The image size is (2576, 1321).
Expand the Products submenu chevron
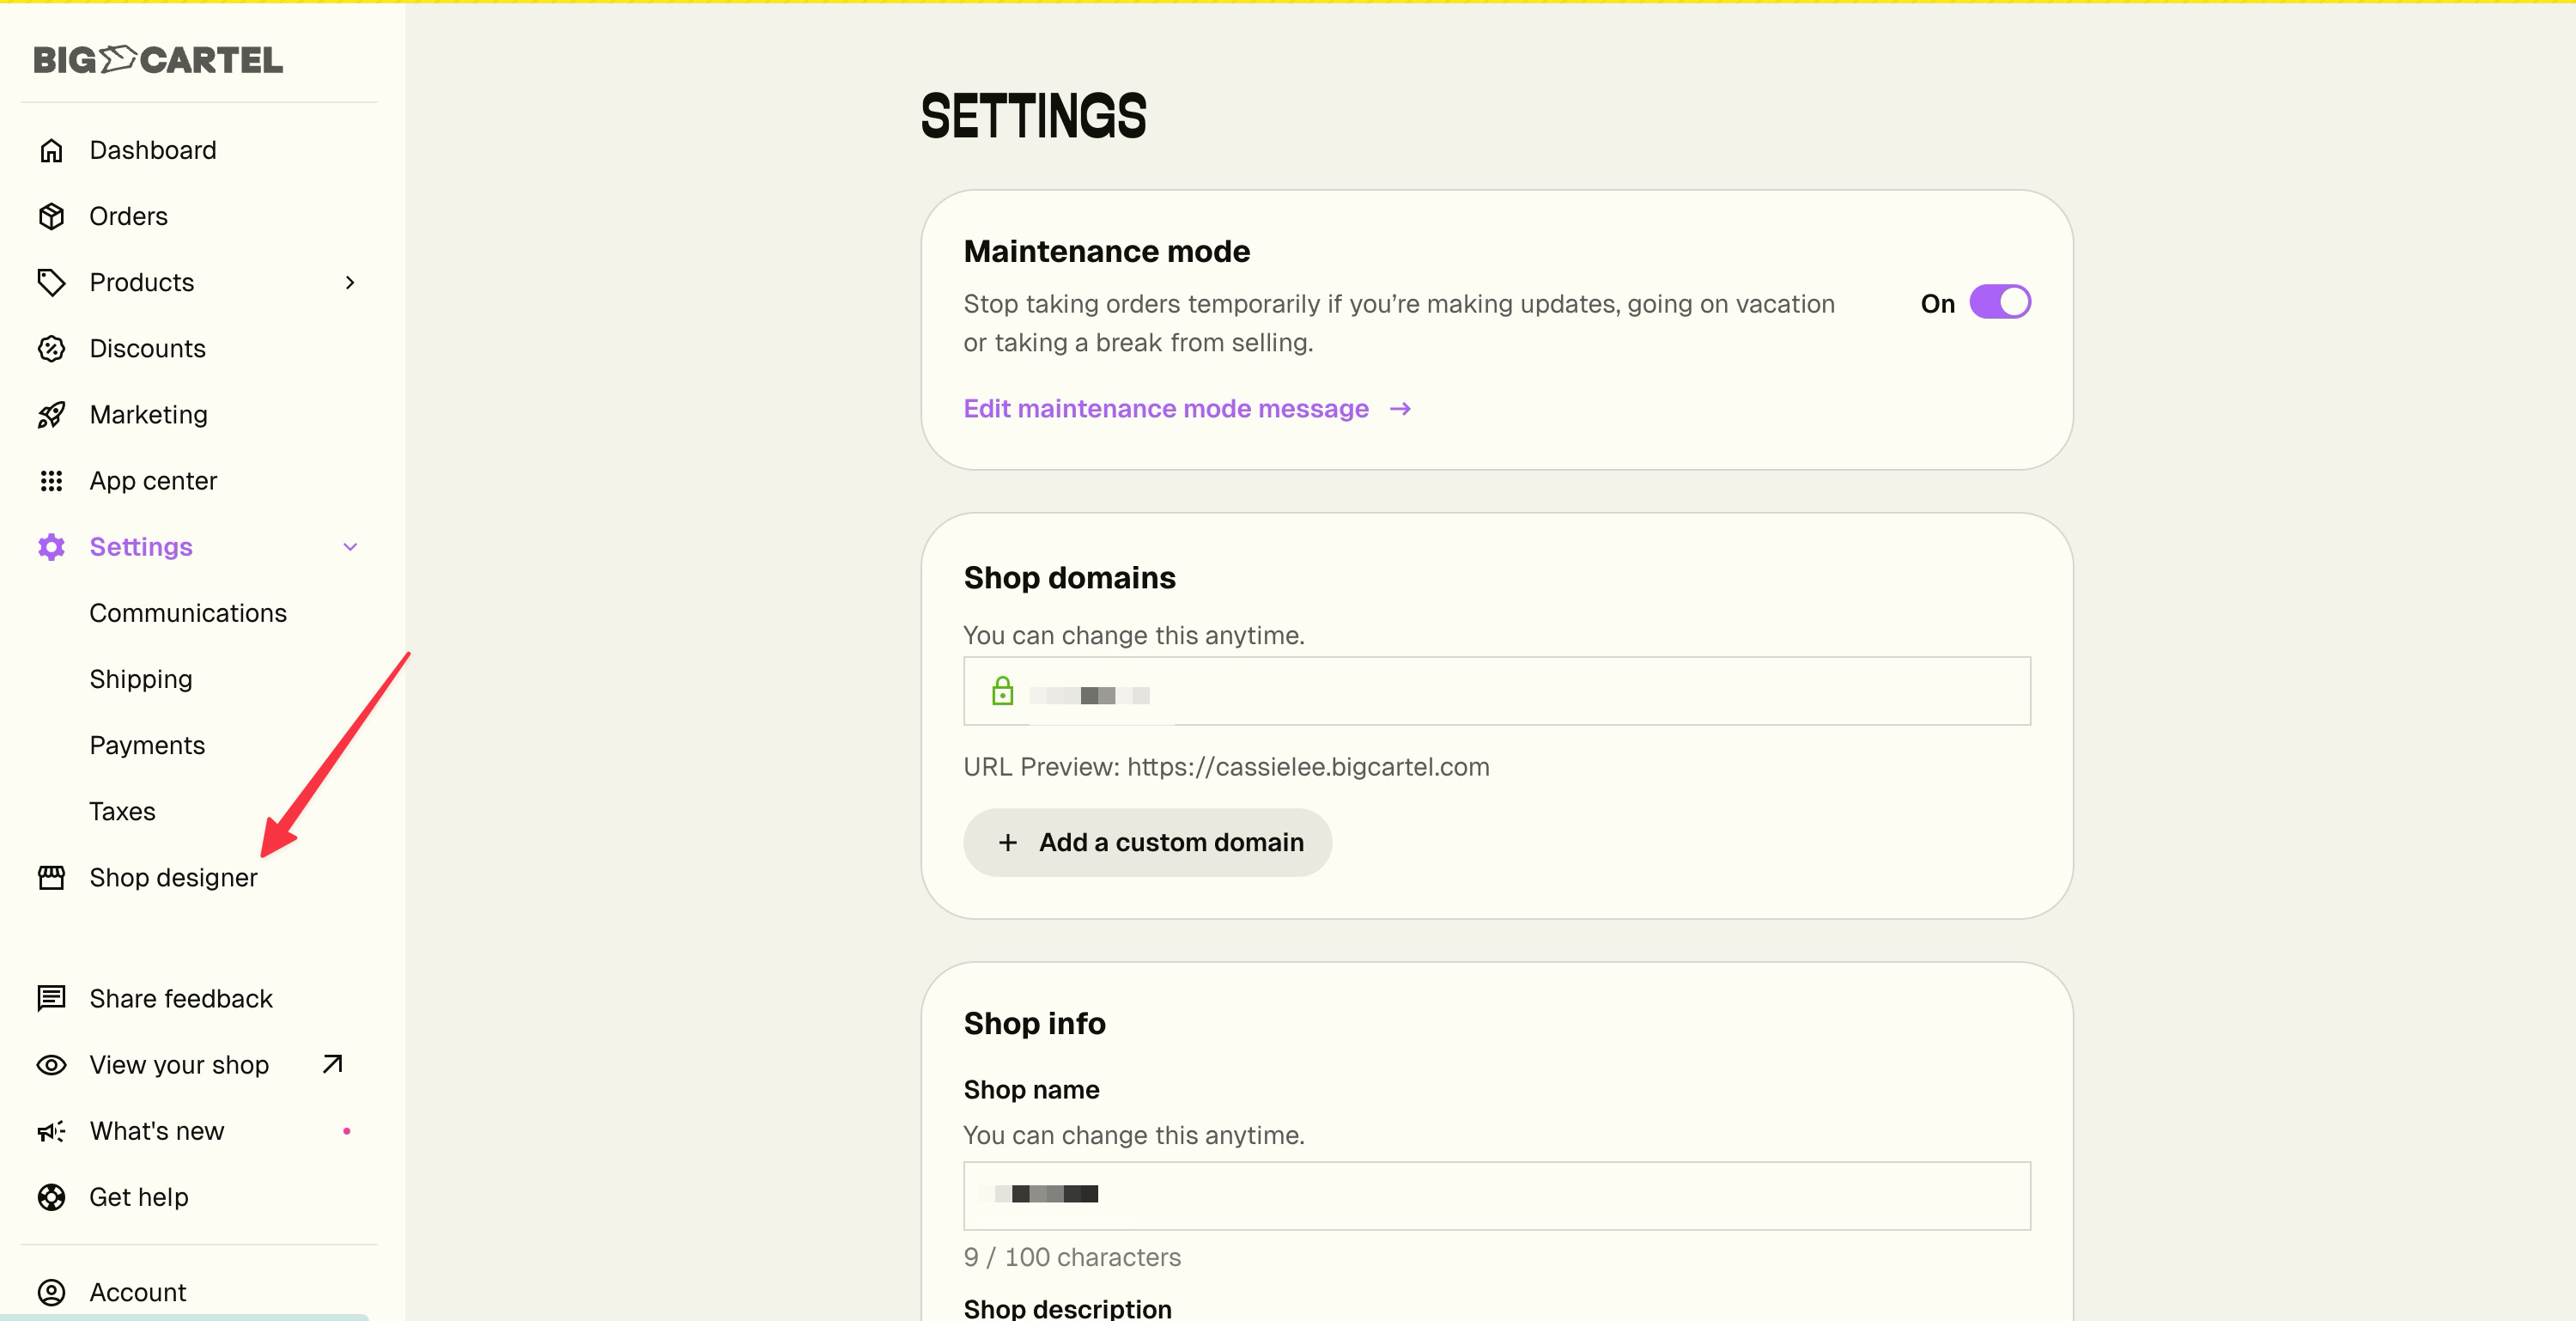tap(350, 282)
